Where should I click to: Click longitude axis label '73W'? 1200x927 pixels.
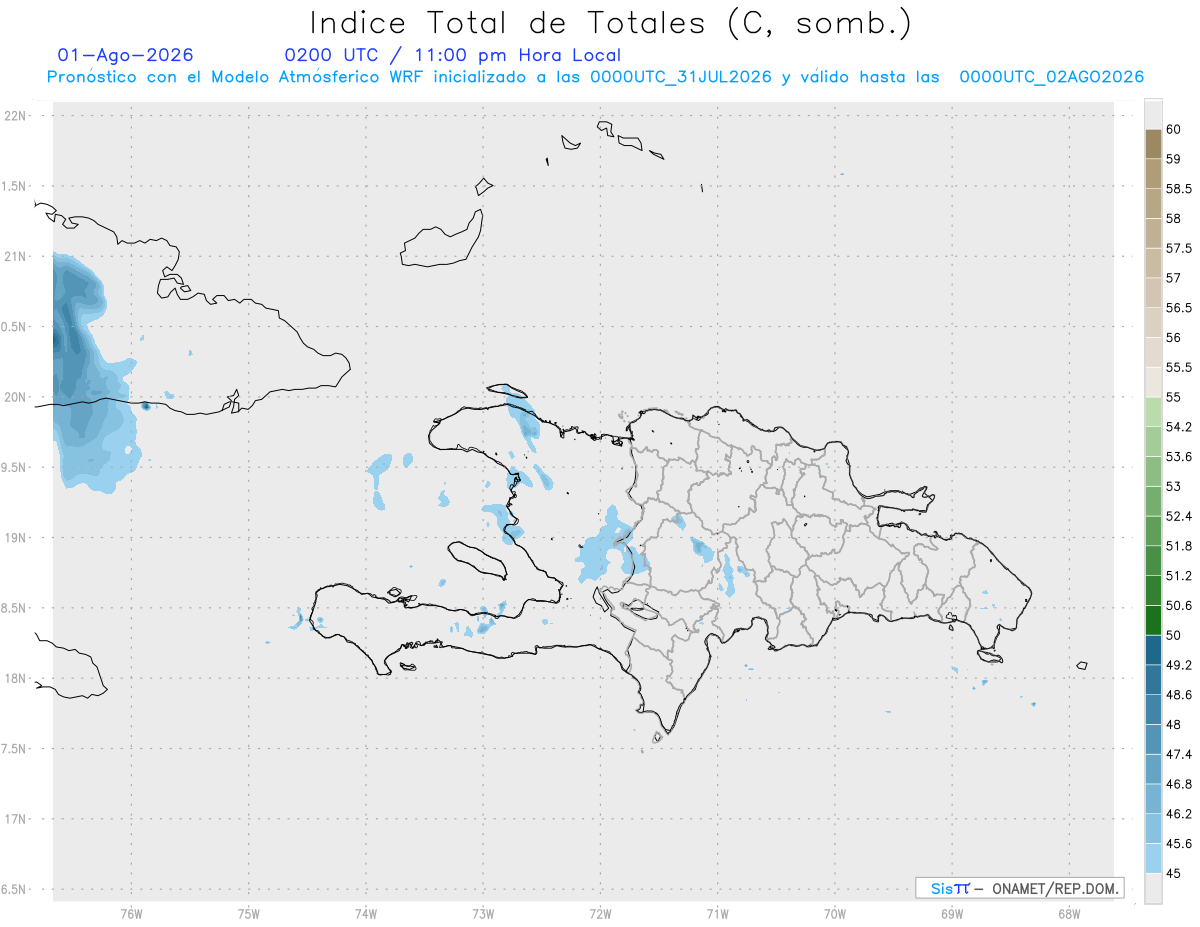pos(483,913)
